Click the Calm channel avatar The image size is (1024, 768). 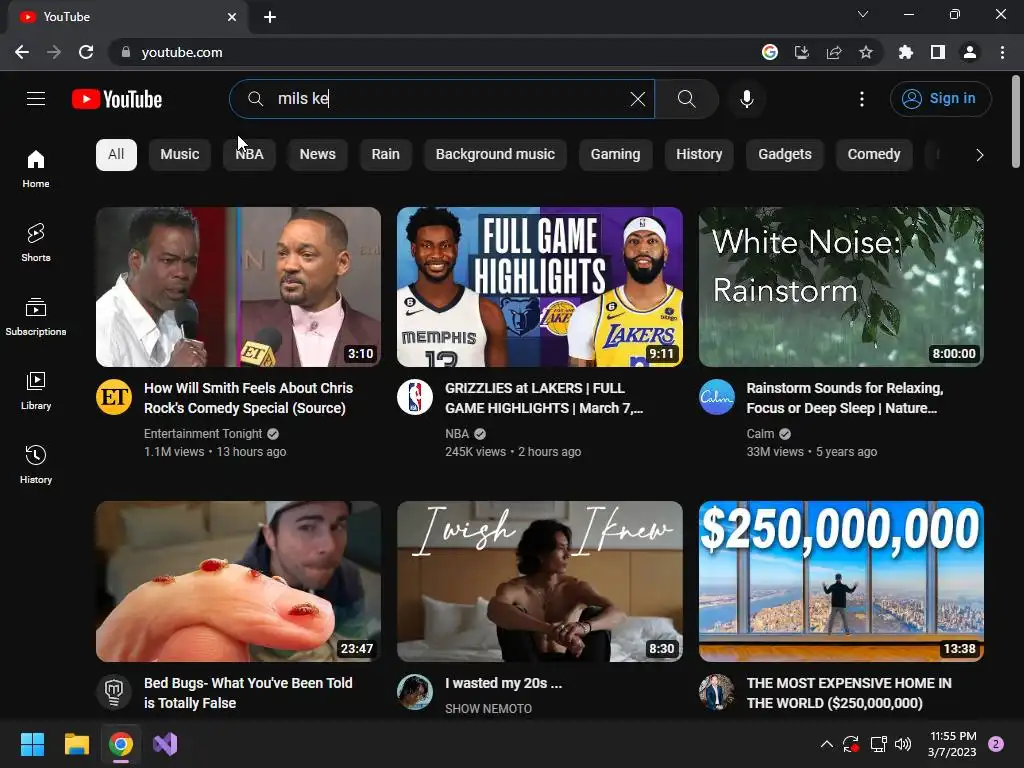(x=717, y=397)
